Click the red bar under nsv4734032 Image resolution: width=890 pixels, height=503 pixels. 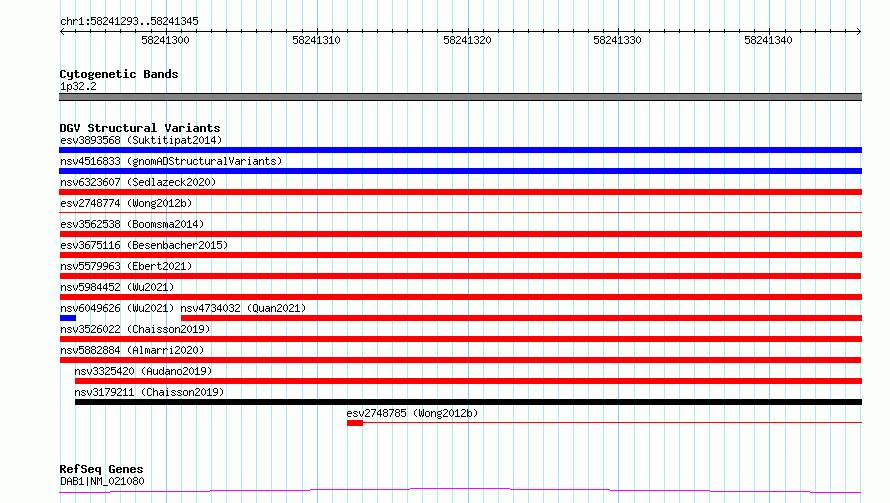point(521,318)
